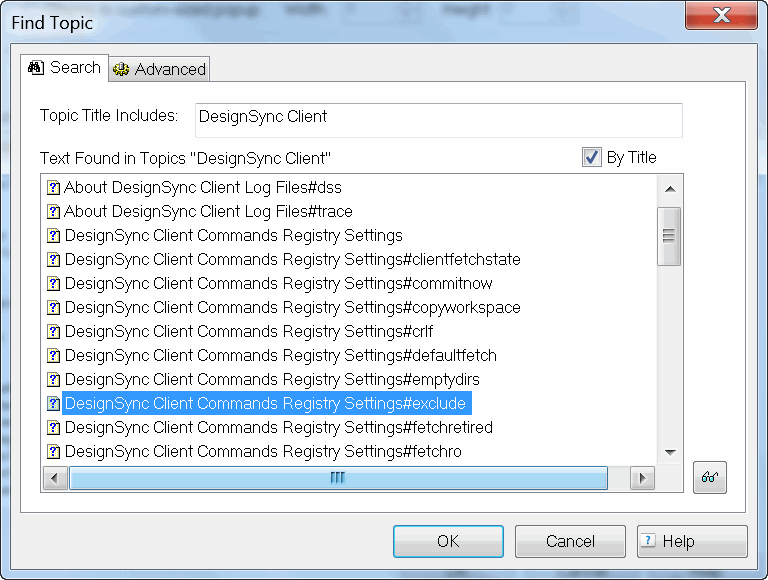Select the 'Settings#fetchretired' topic
This screenshot has height=580, width=768.
(279, 428)
